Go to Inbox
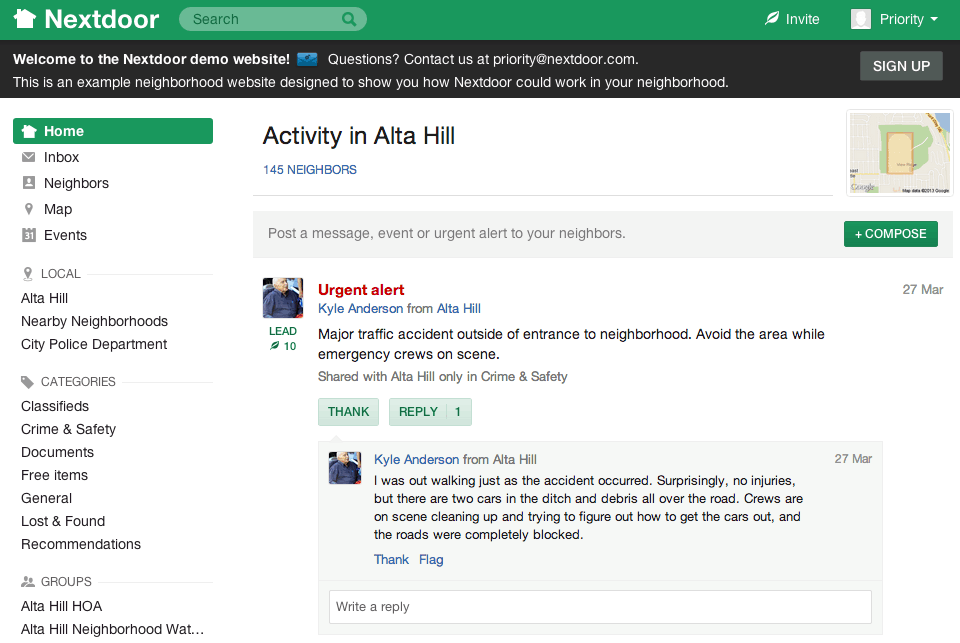 [61, 157]
